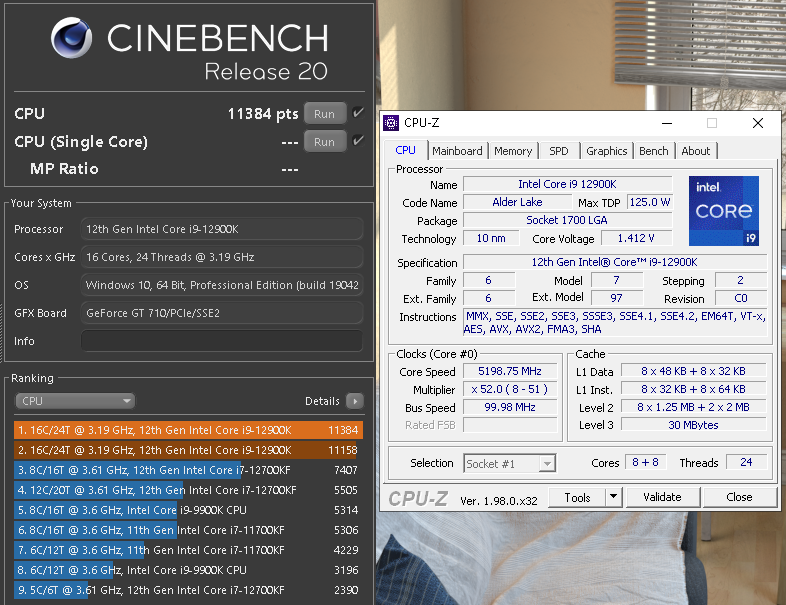Run the CPU multi-core benchmark
Image resolution: width=786 pixels, height=605 pixels.
tap(325, 114)
